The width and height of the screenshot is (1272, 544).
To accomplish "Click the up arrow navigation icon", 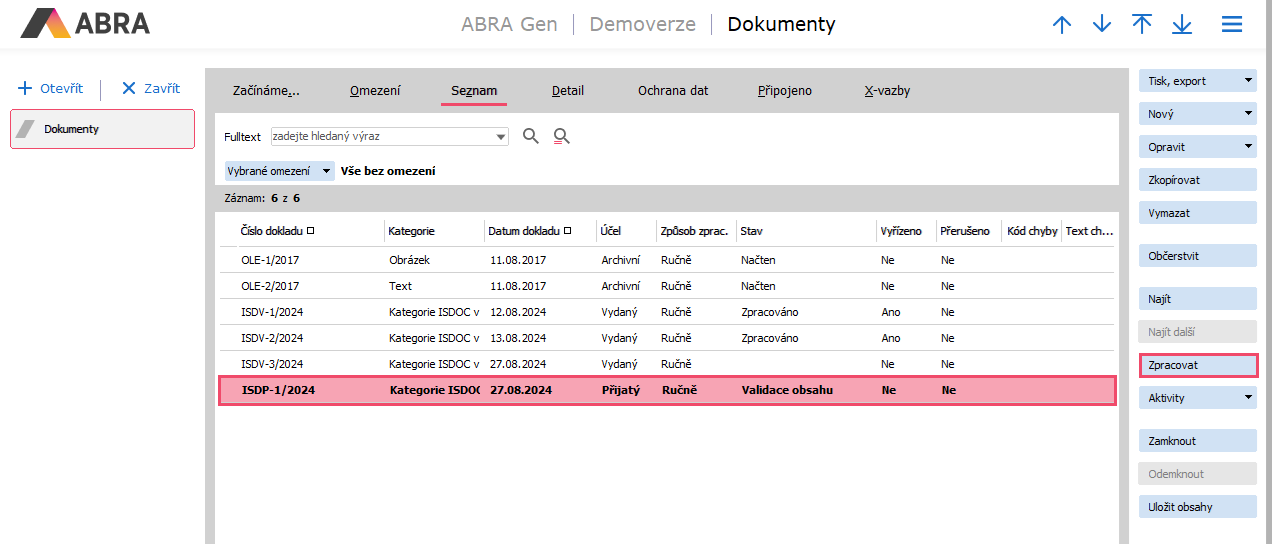I will (1062, 25).
